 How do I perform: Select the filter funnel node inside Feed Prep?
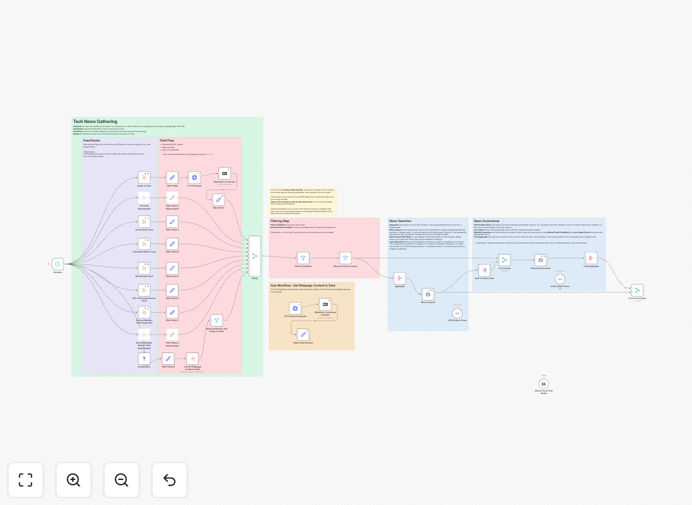[x=216, y=320]
